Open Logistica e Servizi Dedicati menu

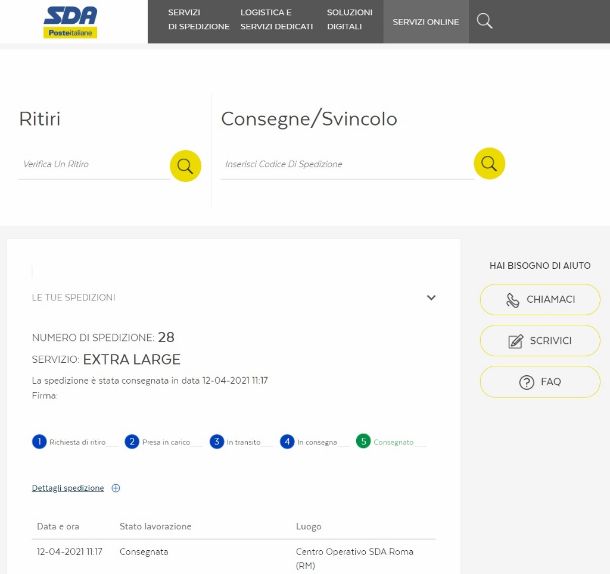tap(277, 19)
